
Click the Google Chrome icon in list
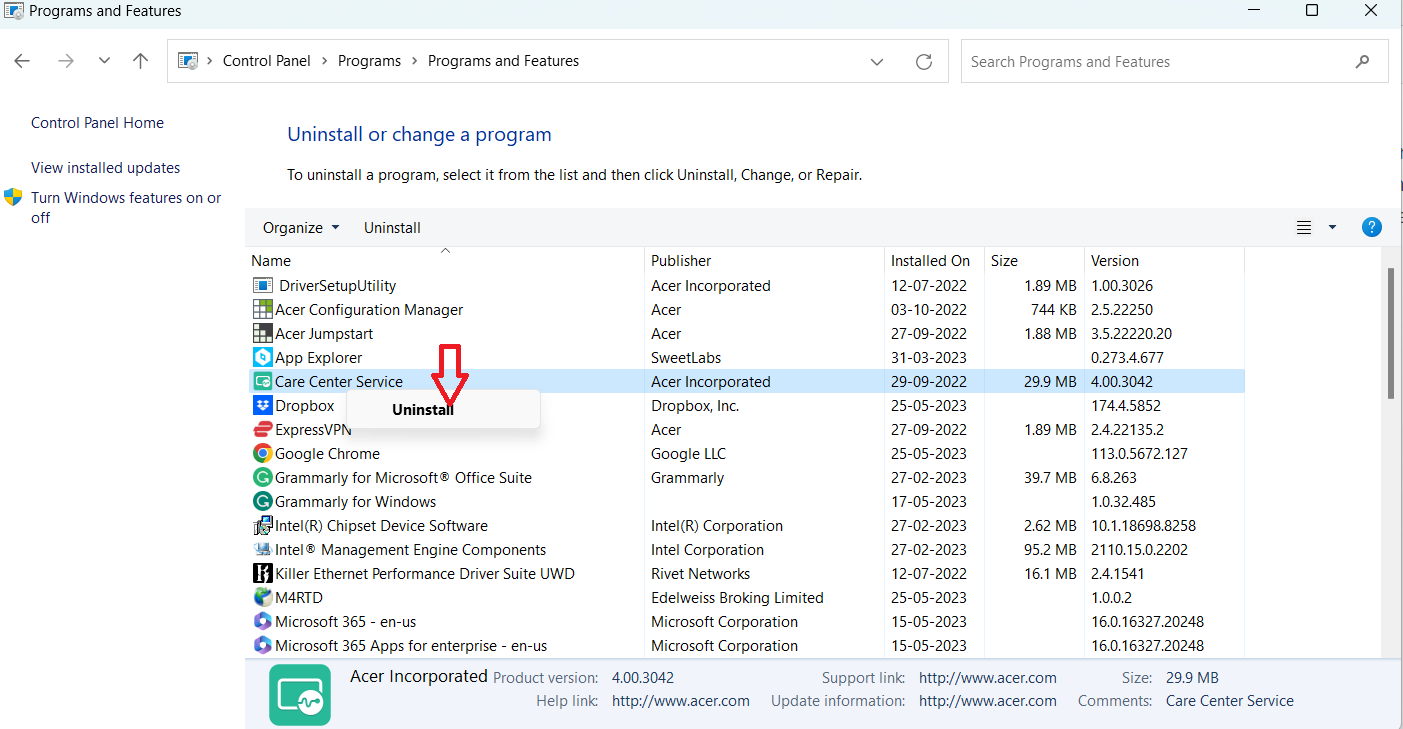(x=263, y=454)
